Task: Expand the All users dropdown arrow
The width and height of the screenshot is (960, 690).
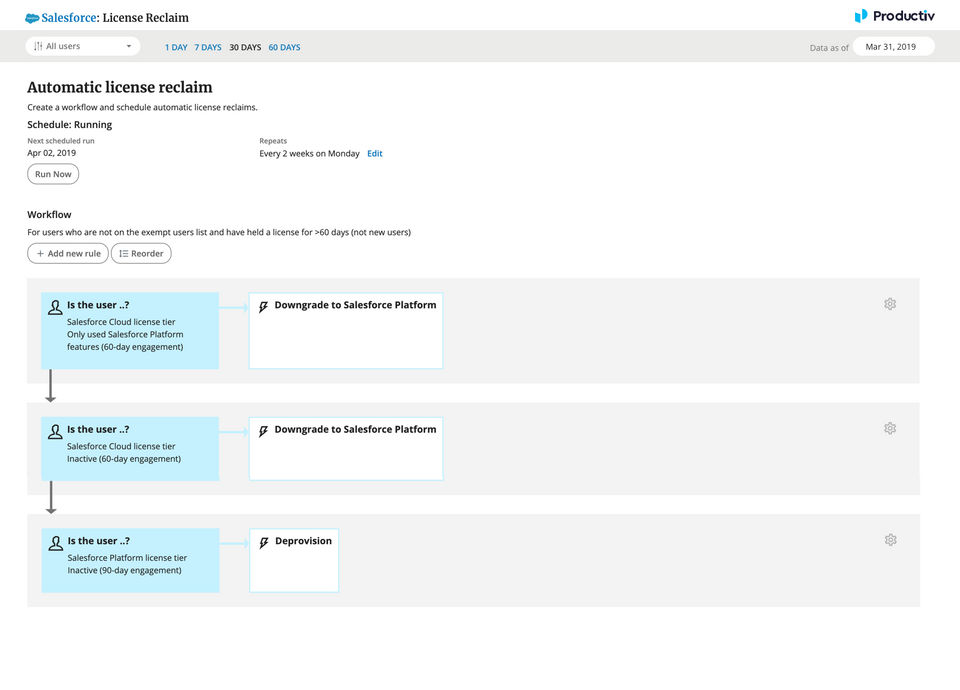Action: (129, 46)
